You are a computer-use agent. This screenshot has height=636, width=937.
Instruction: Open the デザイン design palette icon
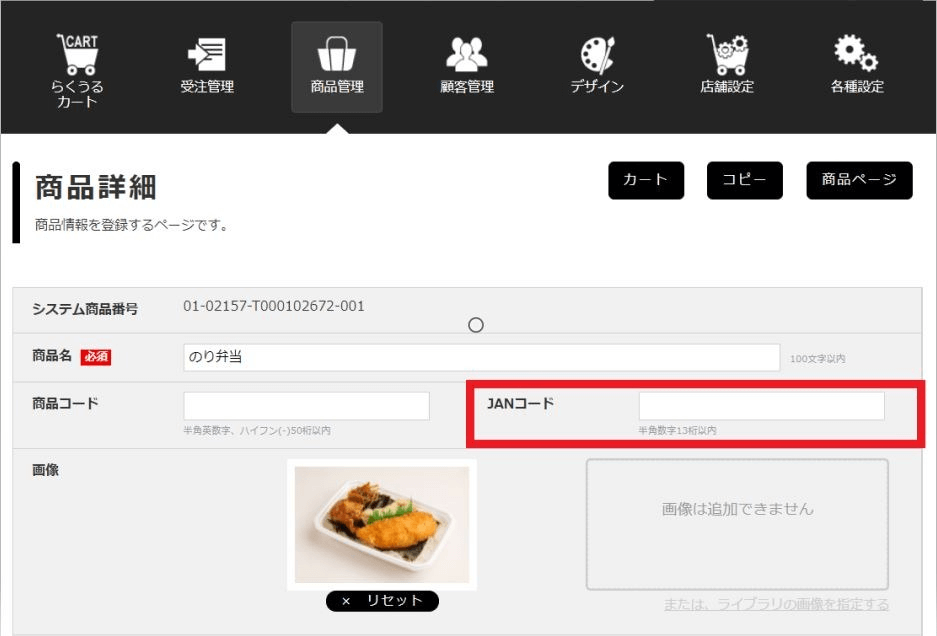coord(596,60)
